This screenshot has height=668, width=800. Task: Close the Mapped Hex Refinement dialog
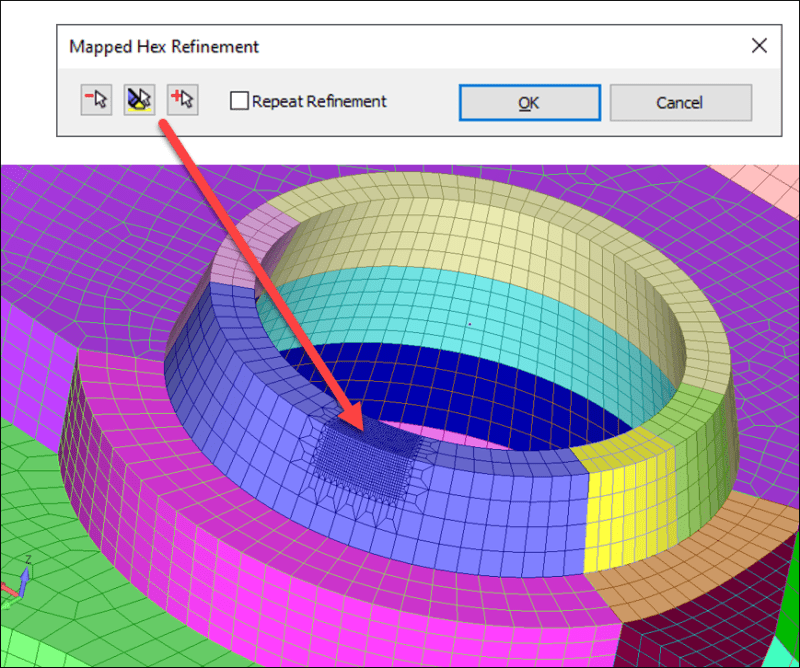click(759, 45)
